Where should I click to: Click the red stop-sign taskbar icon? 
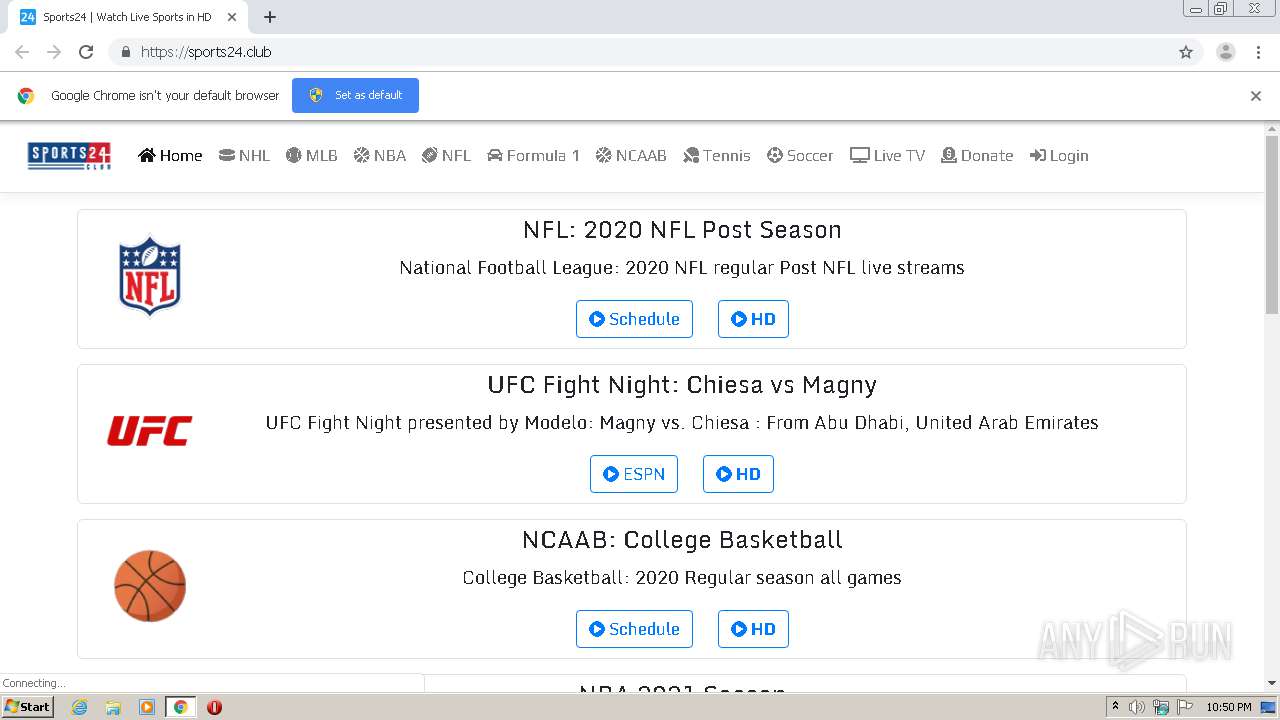(214, 707)
